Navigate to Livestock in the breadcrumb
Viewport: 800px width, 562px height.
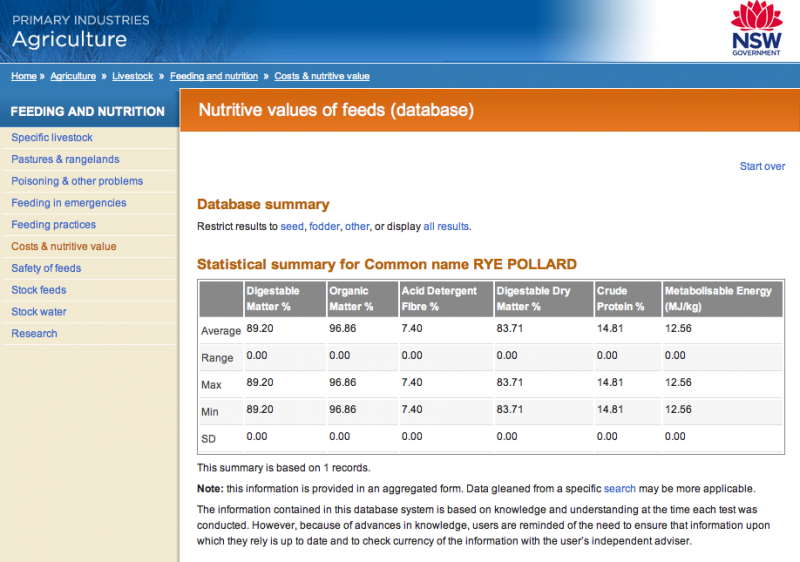click(x=133, y=76)
